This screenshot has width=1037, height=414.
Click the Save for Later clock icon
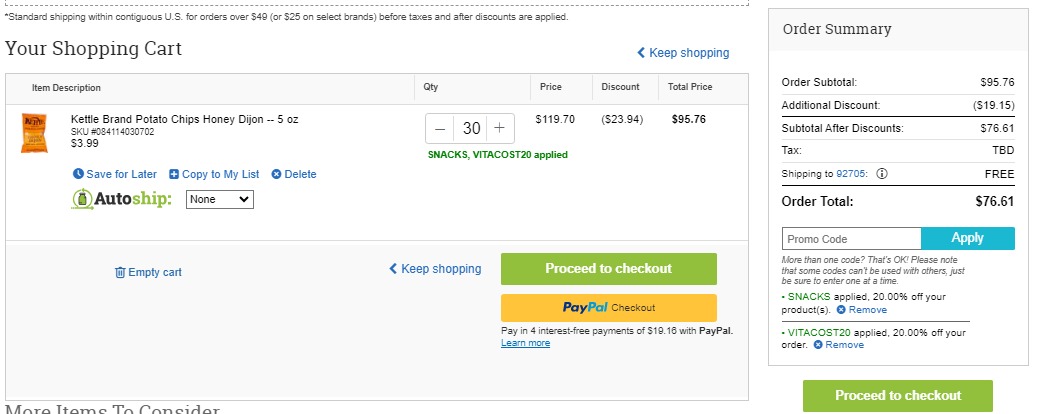[78, 174]
